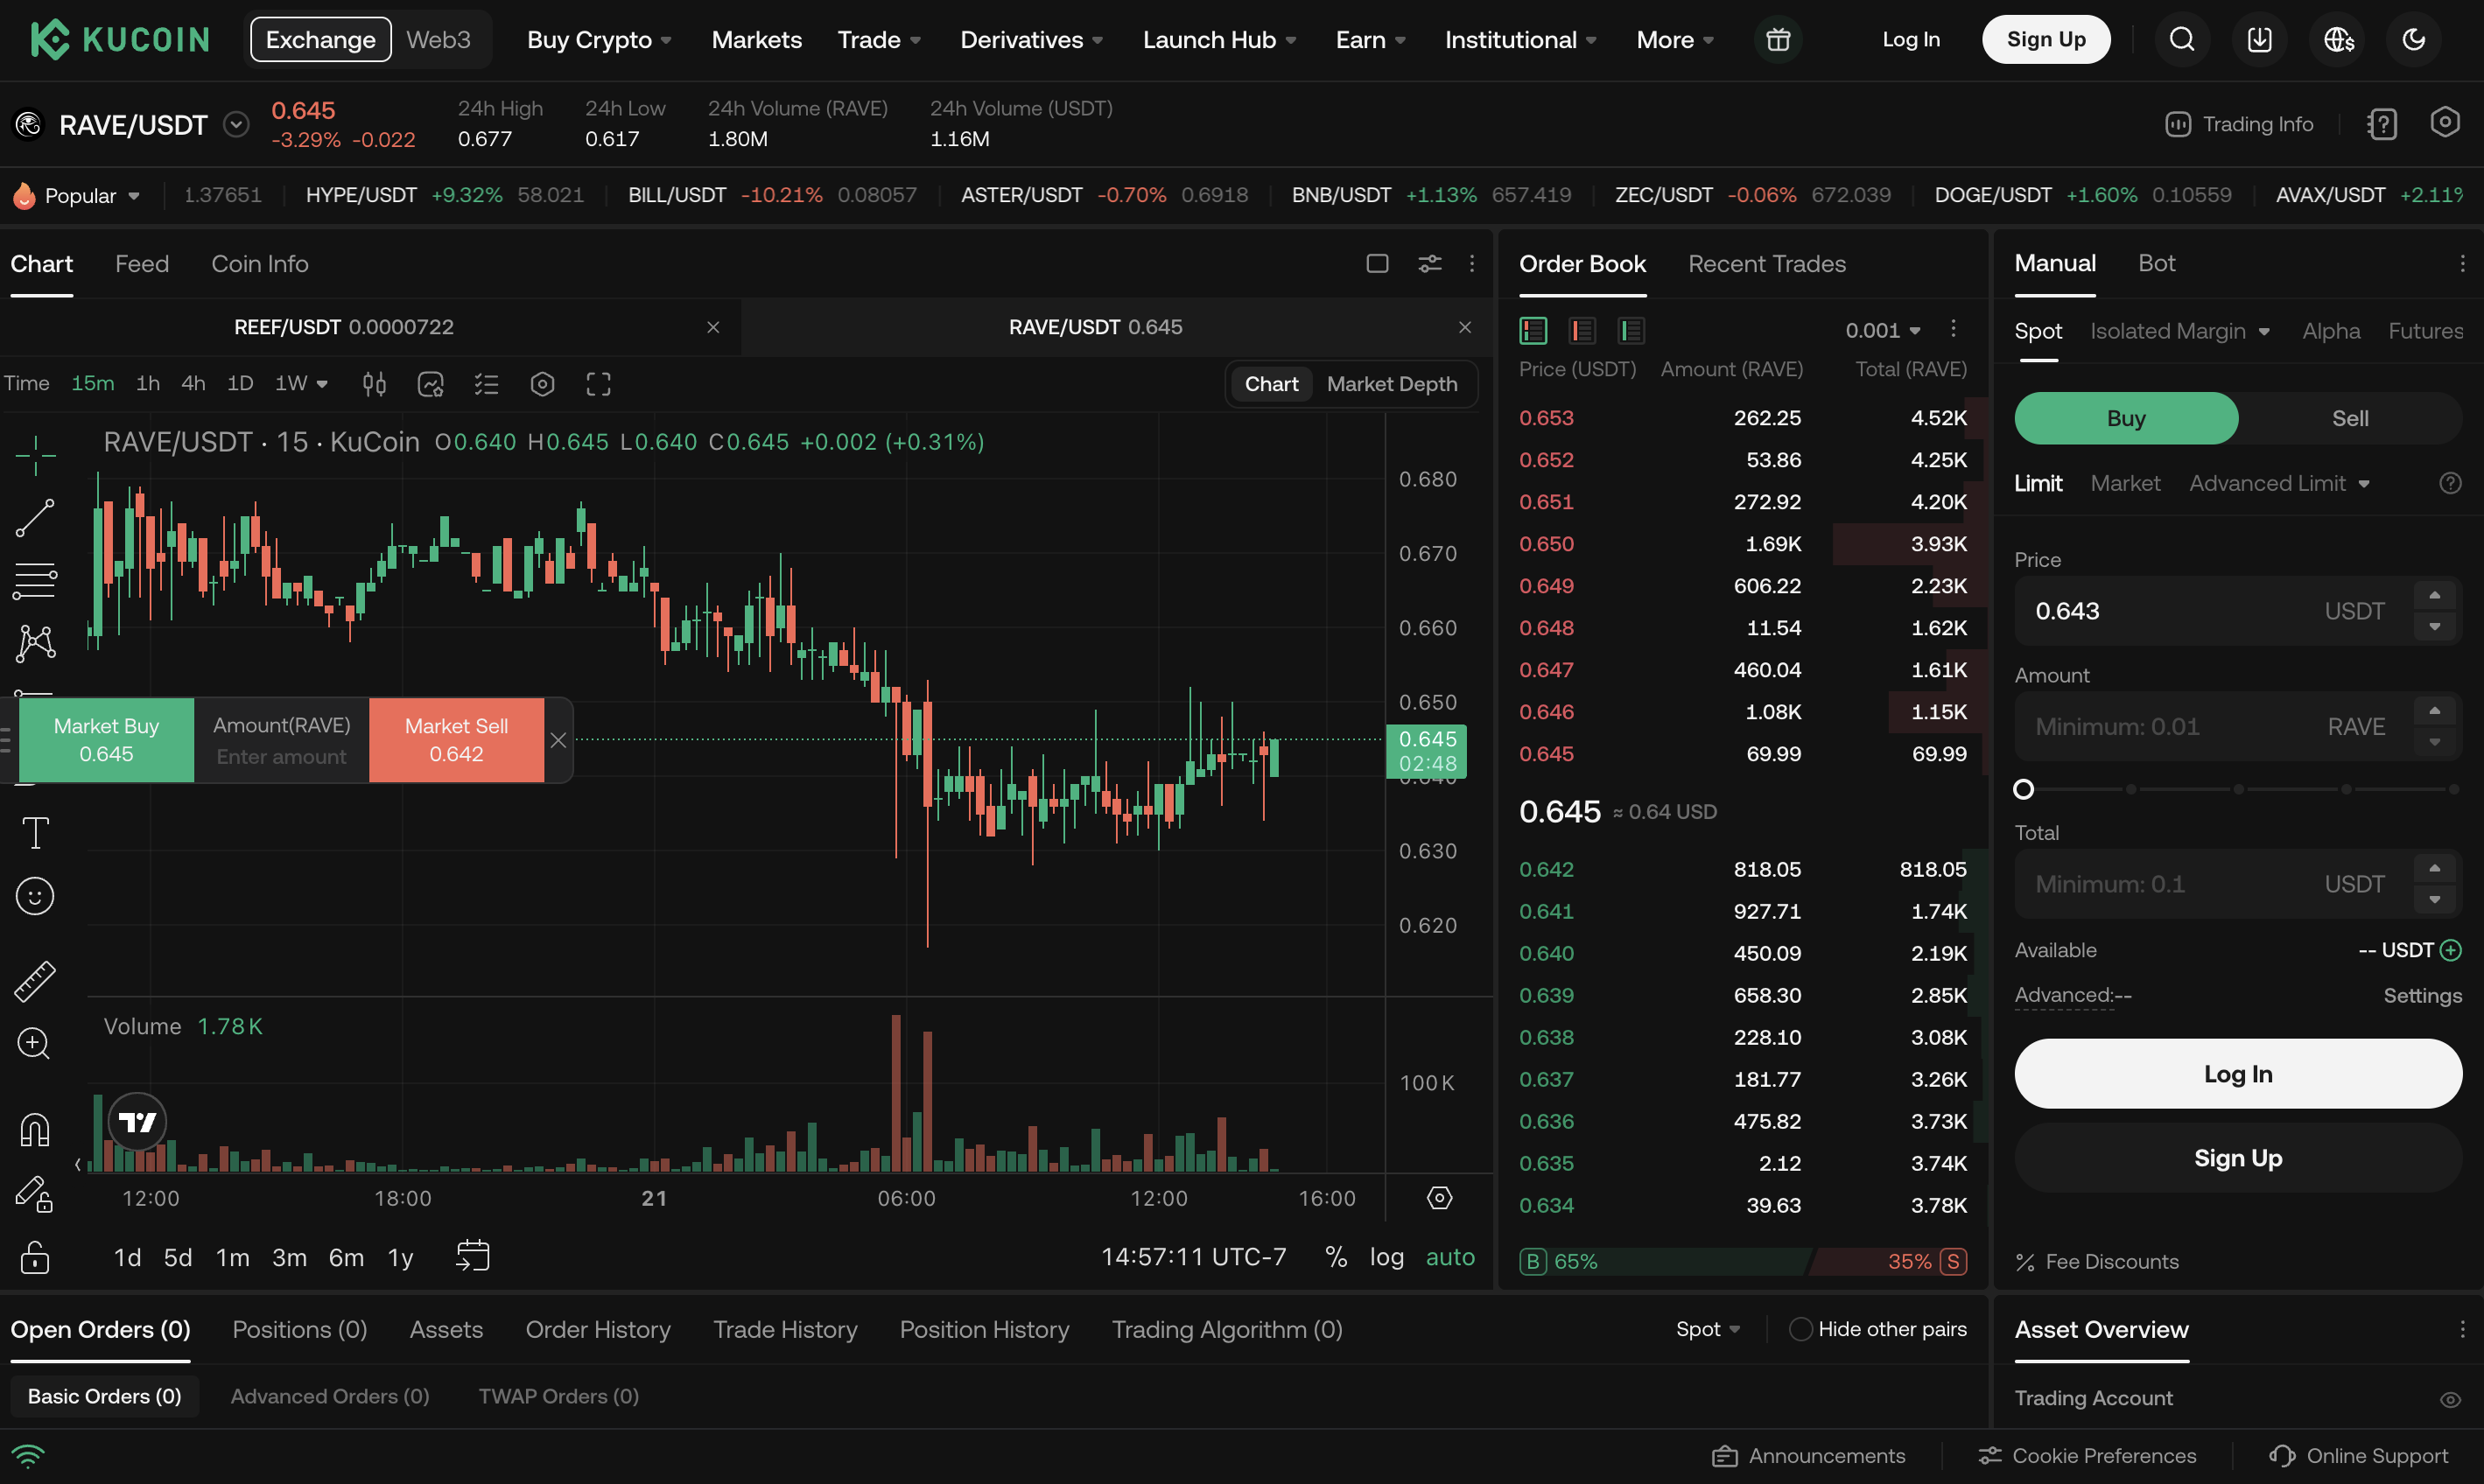
Task: Open trading page help guide icon
Action: pyautogui.click(x=2382, y=124)
